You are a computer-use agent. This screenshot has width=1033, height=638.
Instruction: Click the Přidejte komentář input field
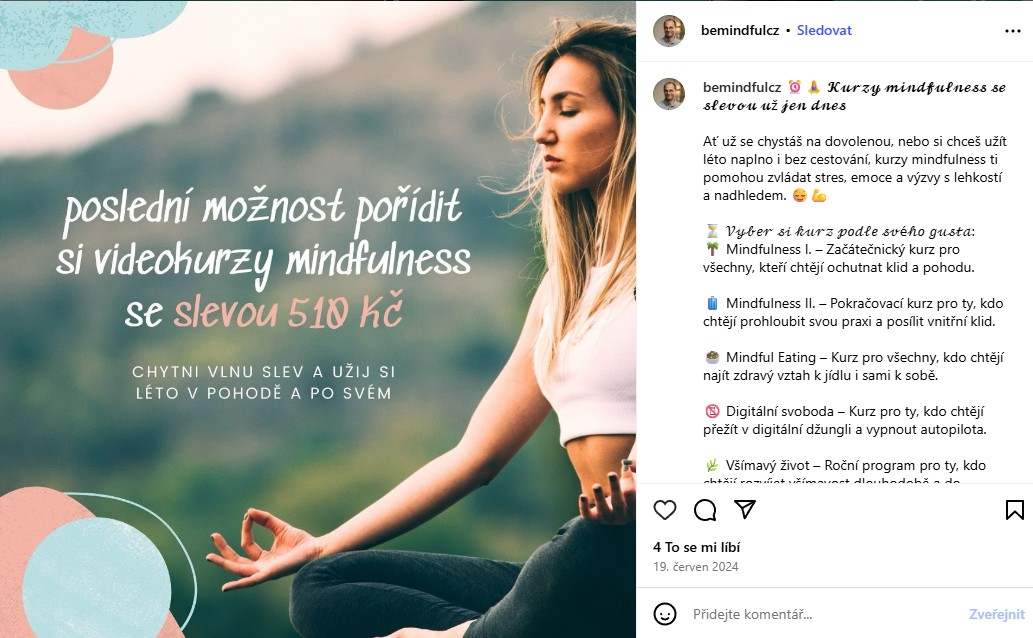pyautogui.click(x=824, y=614)
